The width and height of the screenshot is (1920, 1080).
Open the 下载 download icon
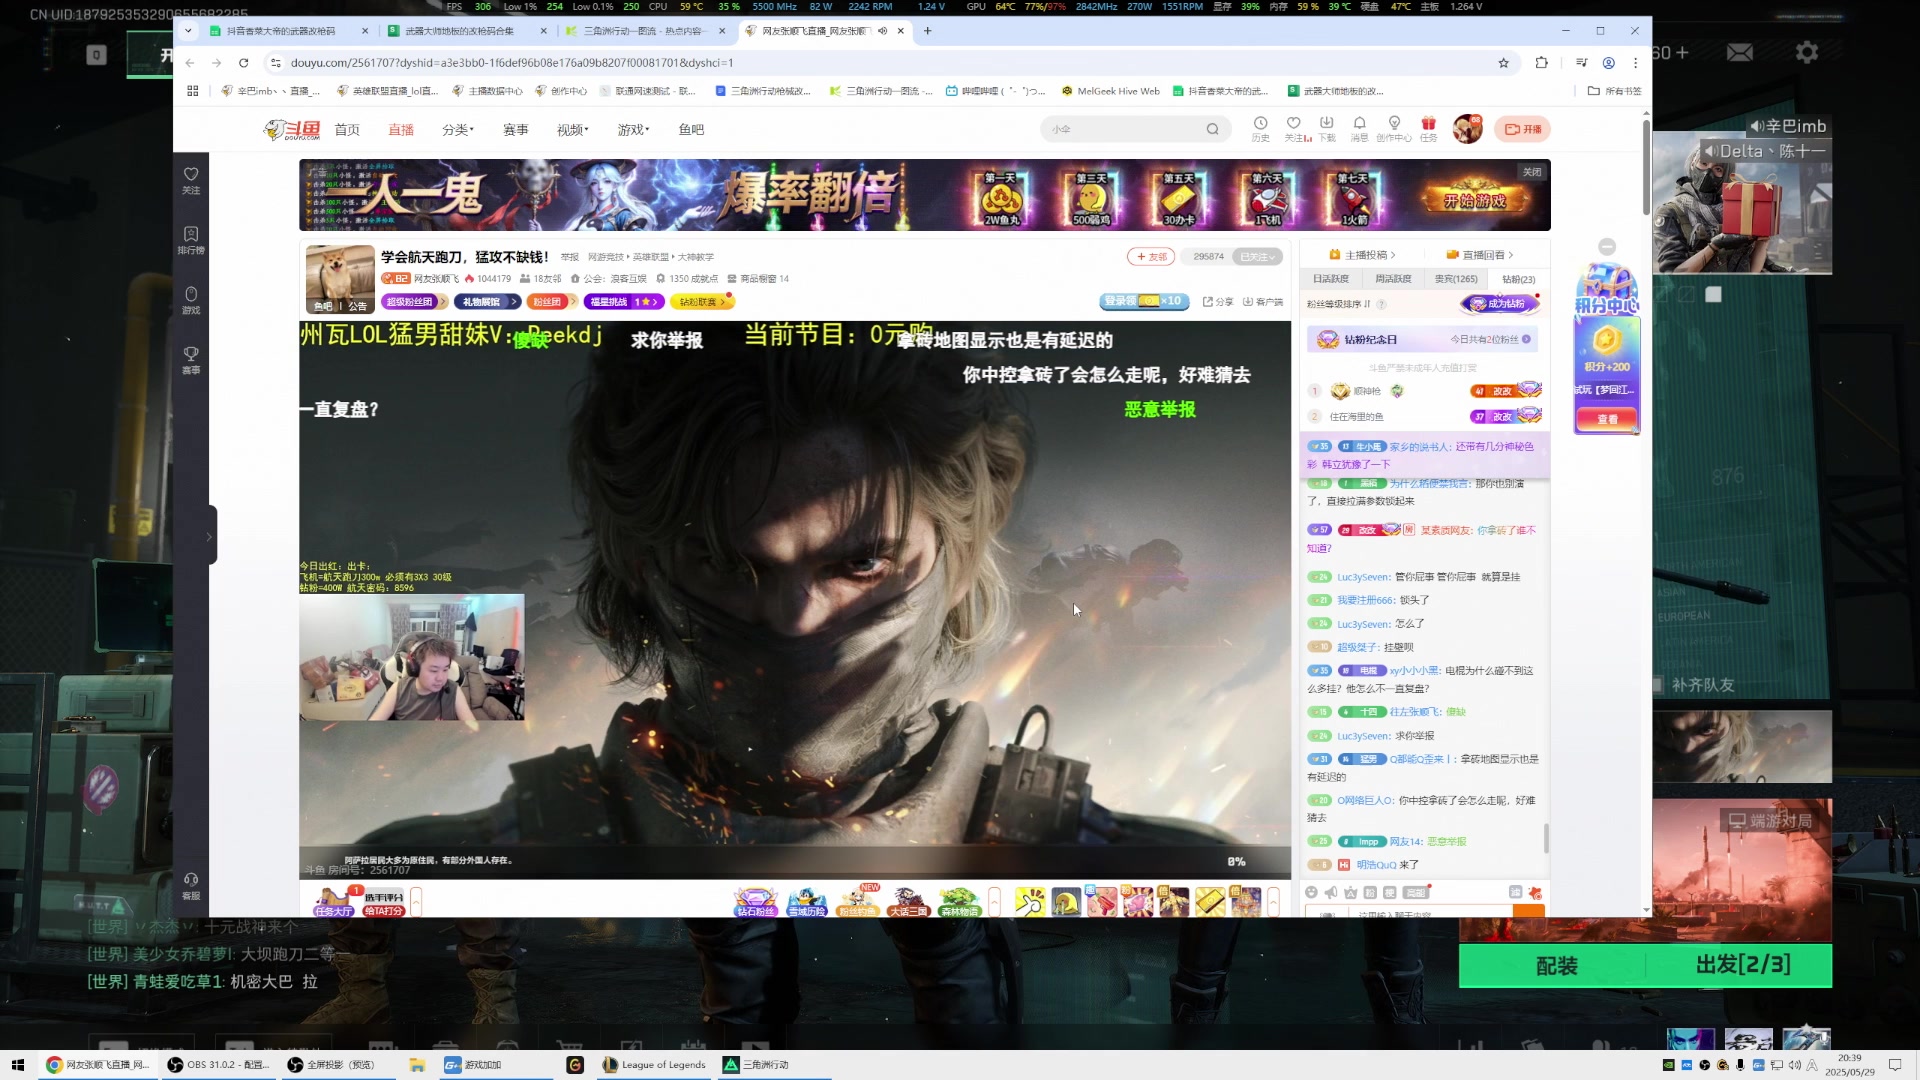pyautogui.click(x=1327, y=129)
